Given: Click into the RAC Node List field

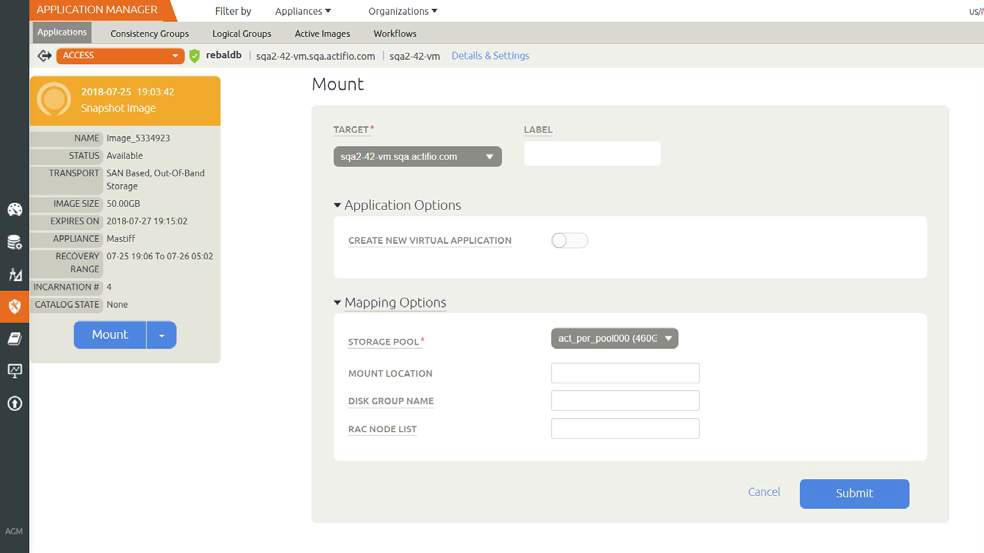Looking at the screenshot, I should tap(625, 429).
